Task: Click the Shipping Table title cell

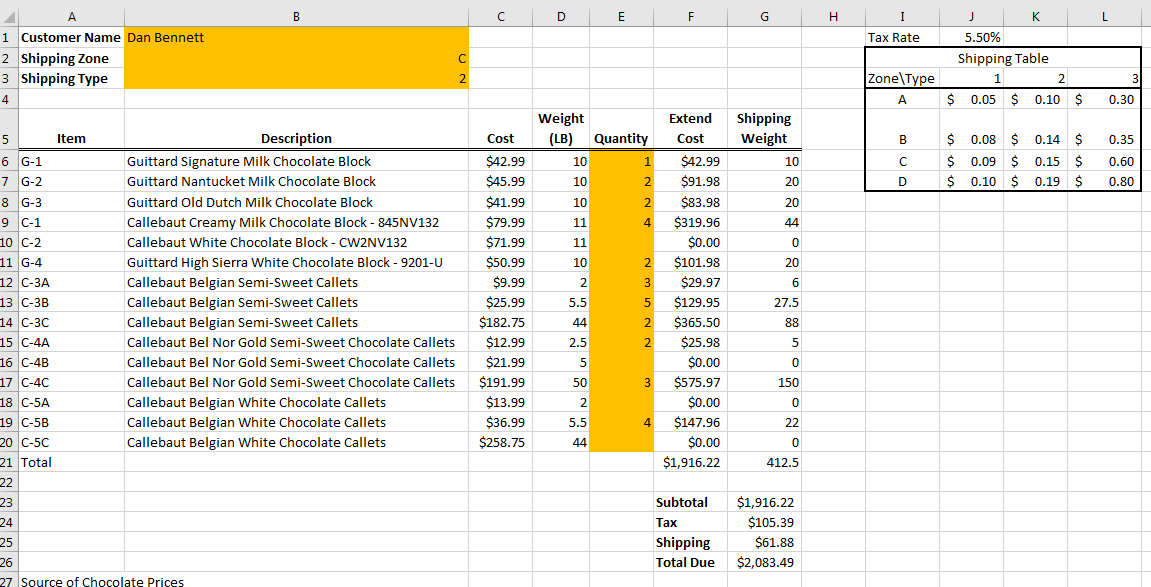Action: [1002, 58]
